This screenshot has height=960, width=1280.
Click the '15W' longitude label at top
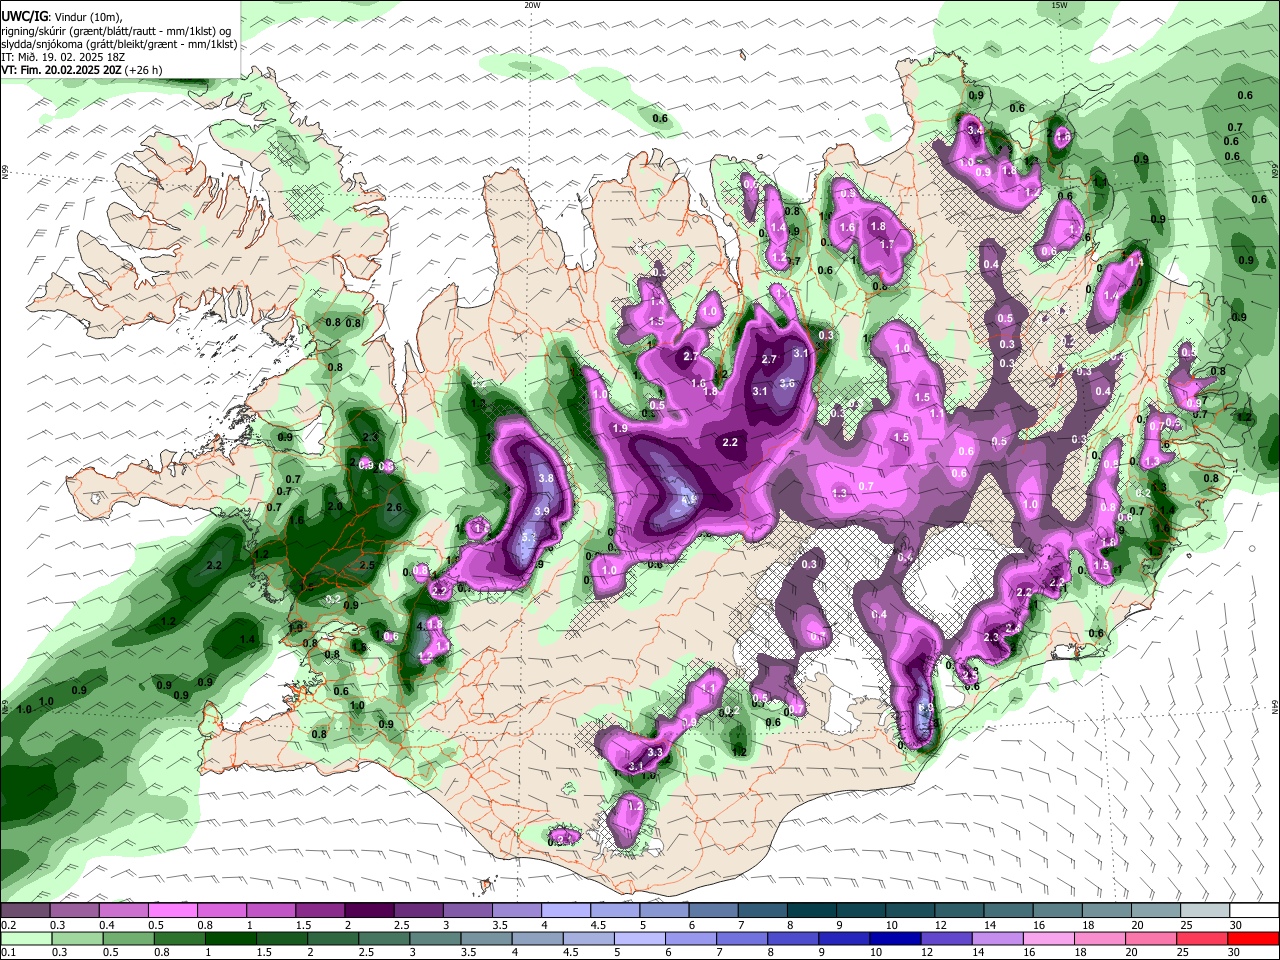[x=1059, y=5]
